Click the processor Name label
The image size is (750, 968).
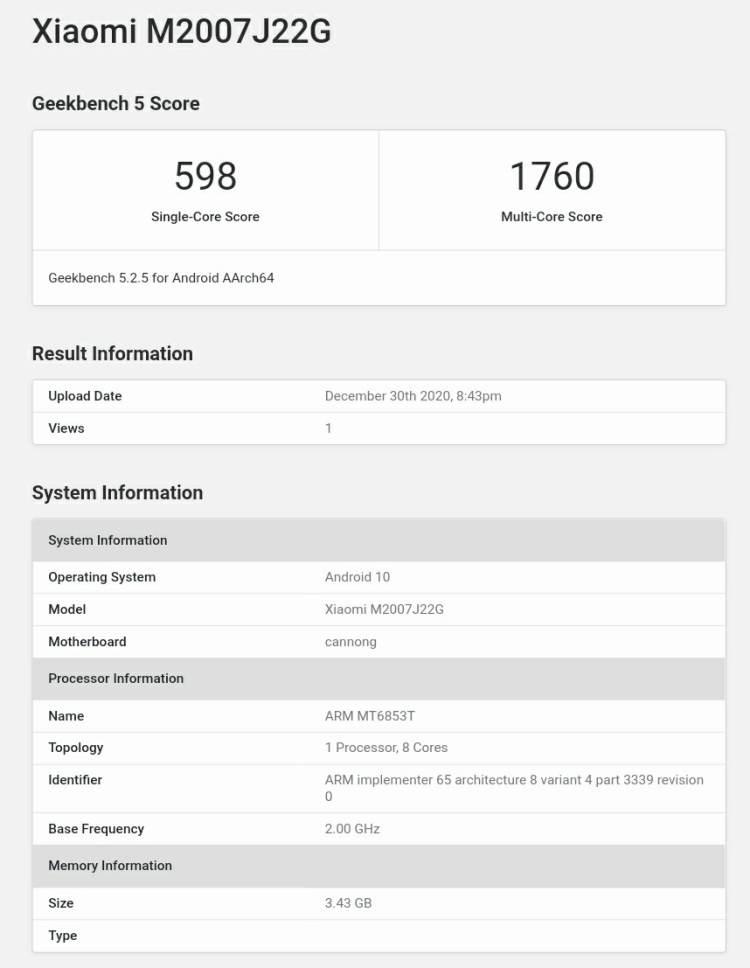pos(66,716)
